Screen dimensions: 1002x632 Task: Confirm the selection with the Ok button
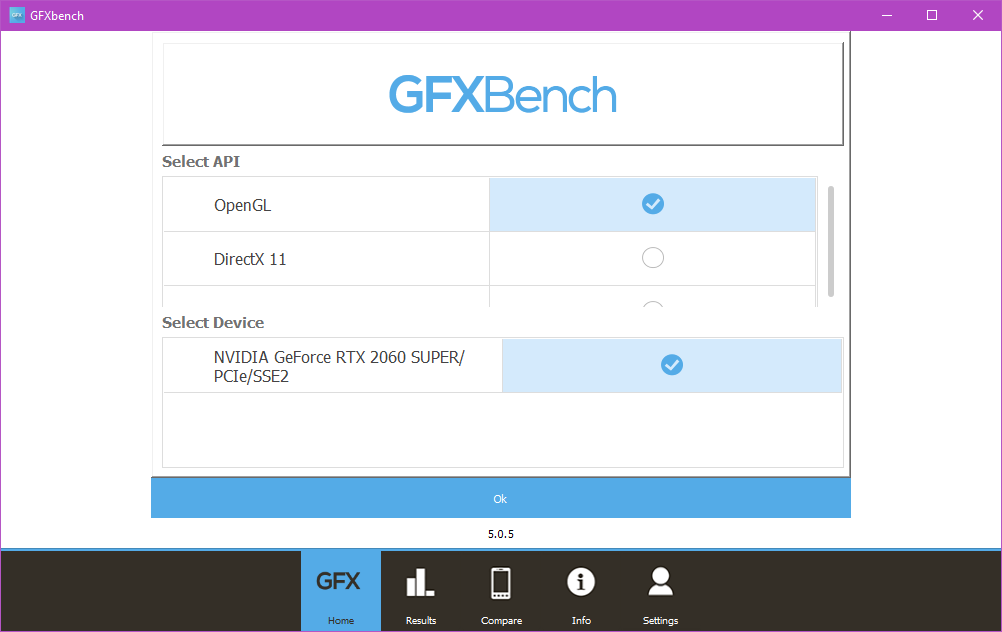(x=500, y=498)
